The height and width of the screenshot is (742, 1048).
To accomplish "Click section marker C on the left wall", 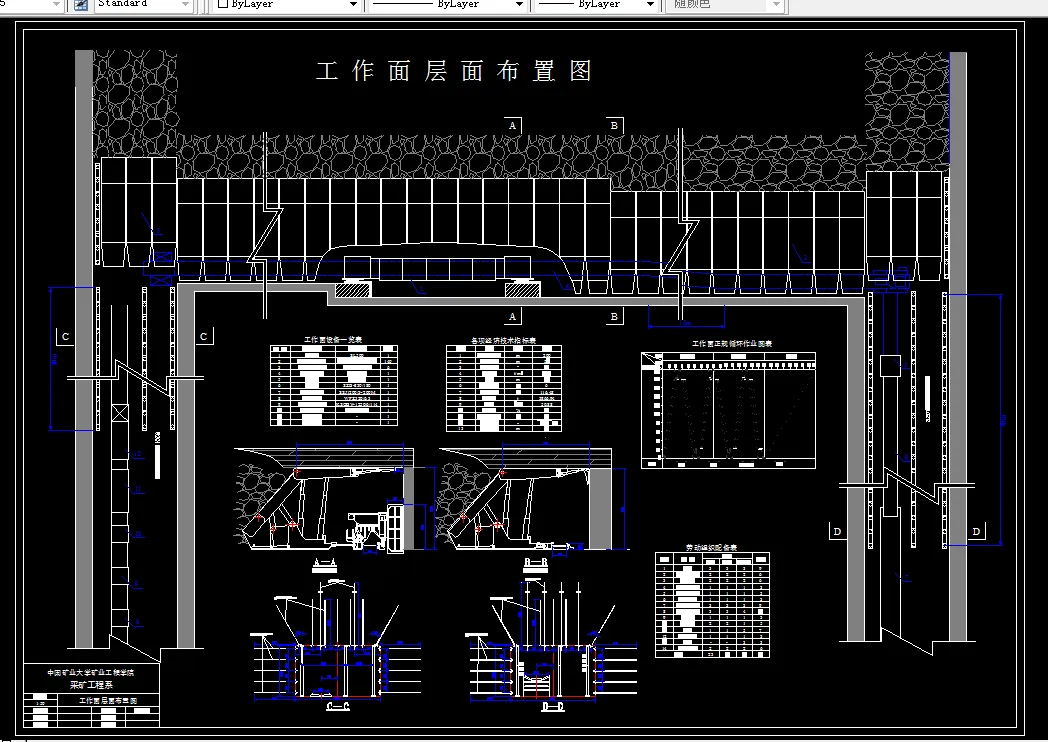I will [x=65, y=337].
